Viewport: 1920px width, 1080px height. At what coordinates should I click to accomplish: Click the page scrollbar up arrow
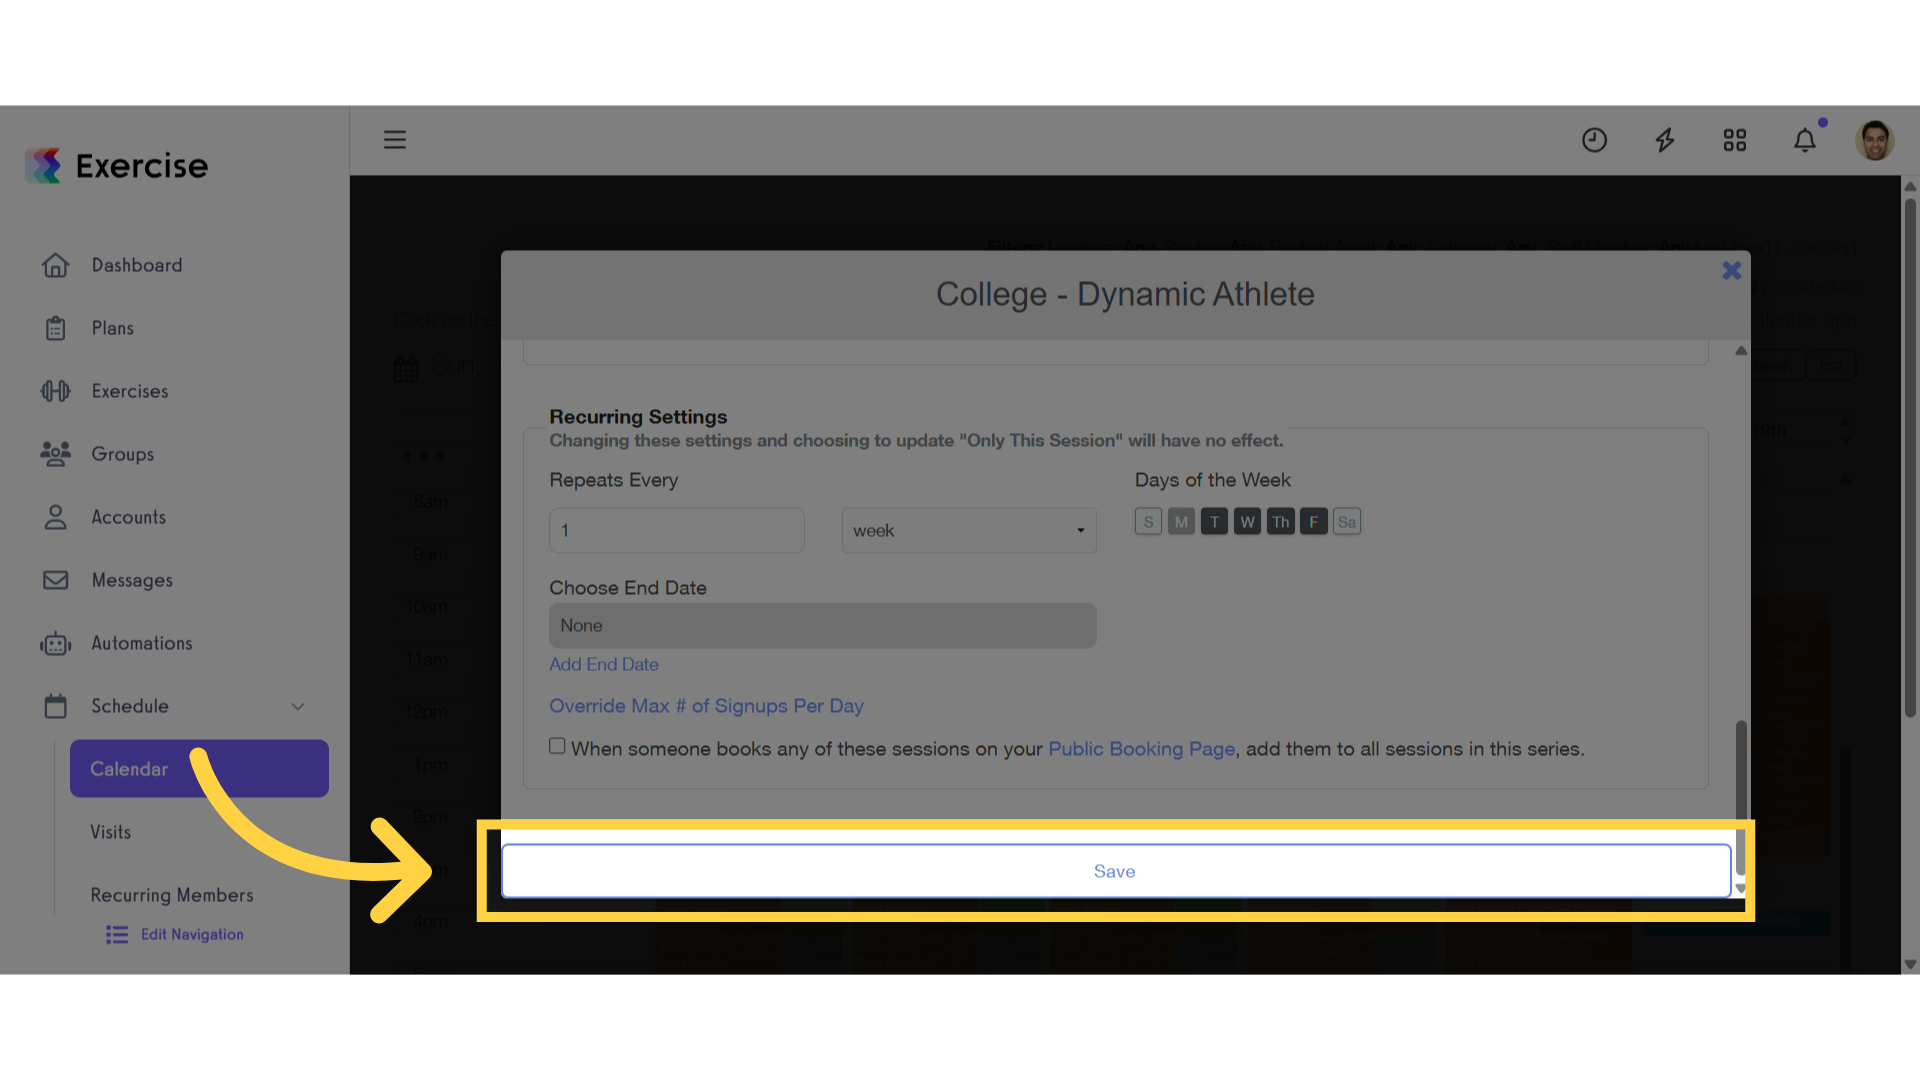coord(1910,186)
